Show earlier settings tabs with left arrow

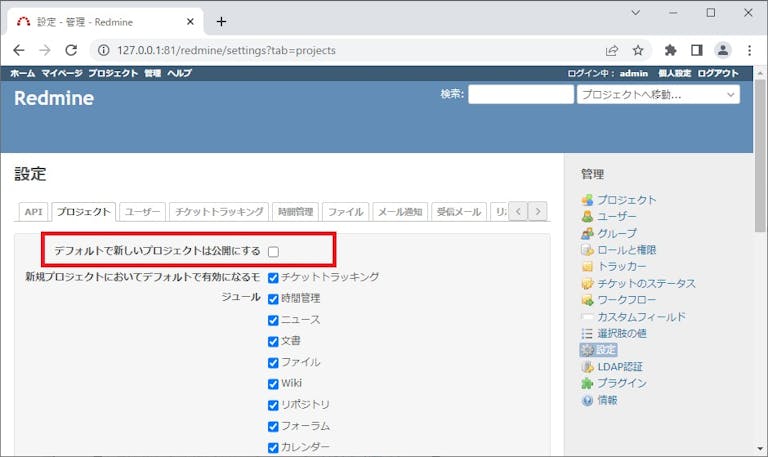click(x=518, y=212)
